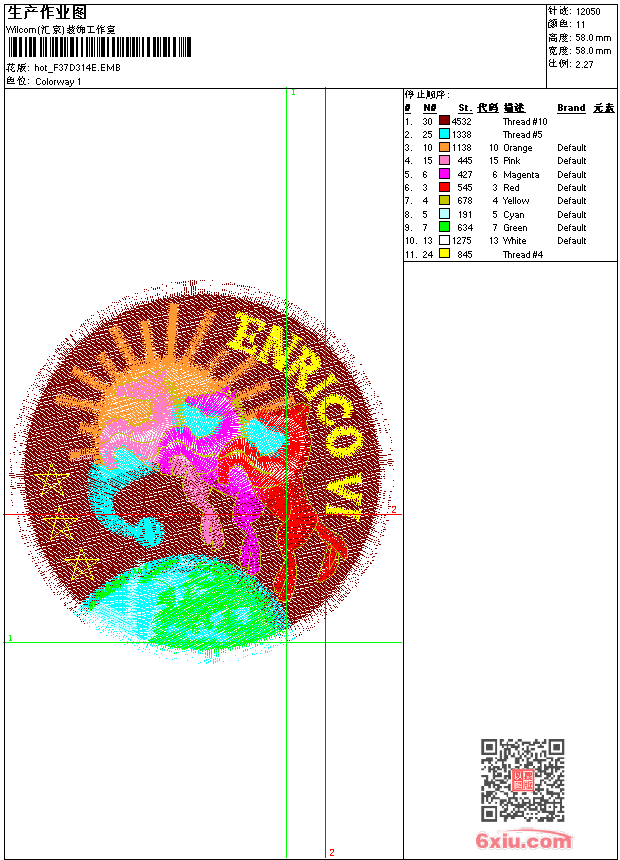Click the embroidered ENRICOVI design preview
This screenshot has height=860, width=620.
pyautogui.click(x=201, y=472)
